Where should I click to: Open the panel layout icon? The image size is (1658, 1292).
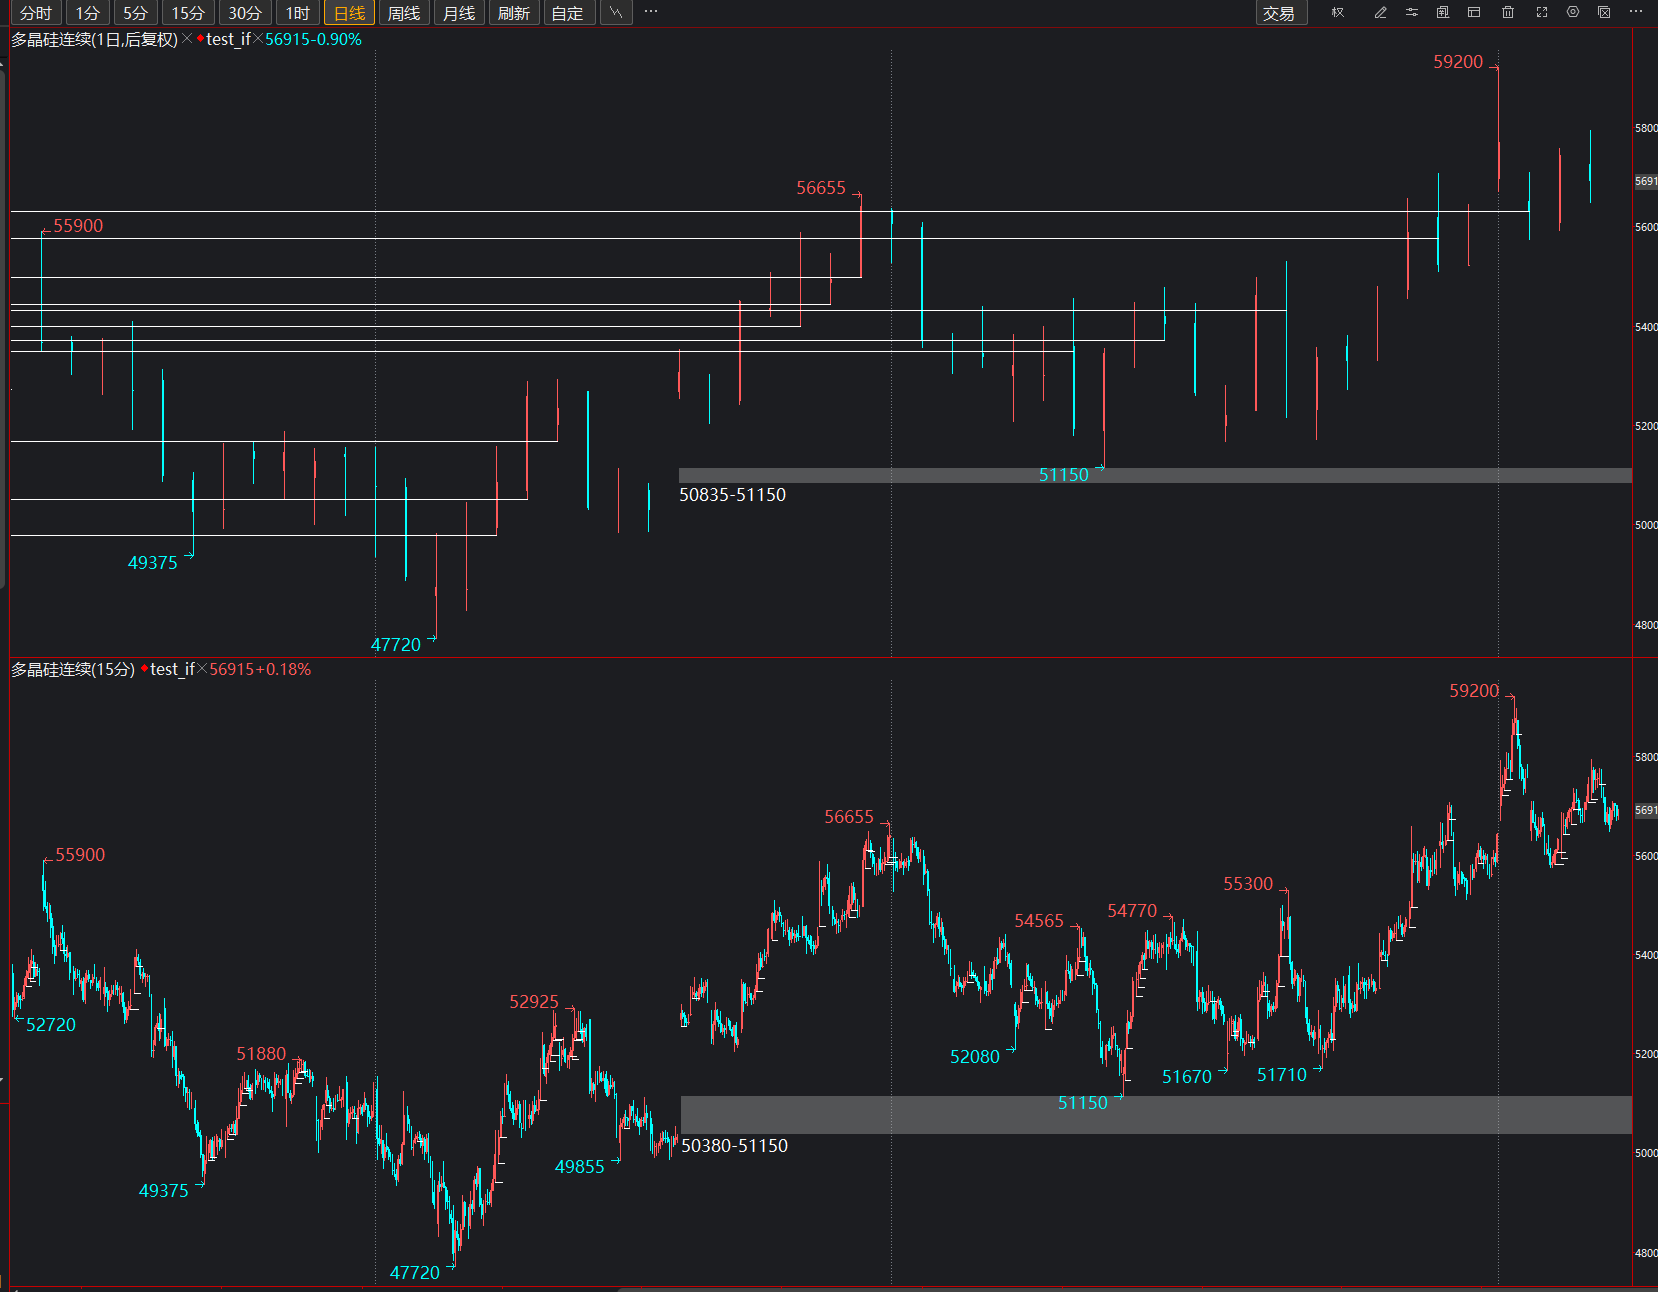pos(1473,13)
